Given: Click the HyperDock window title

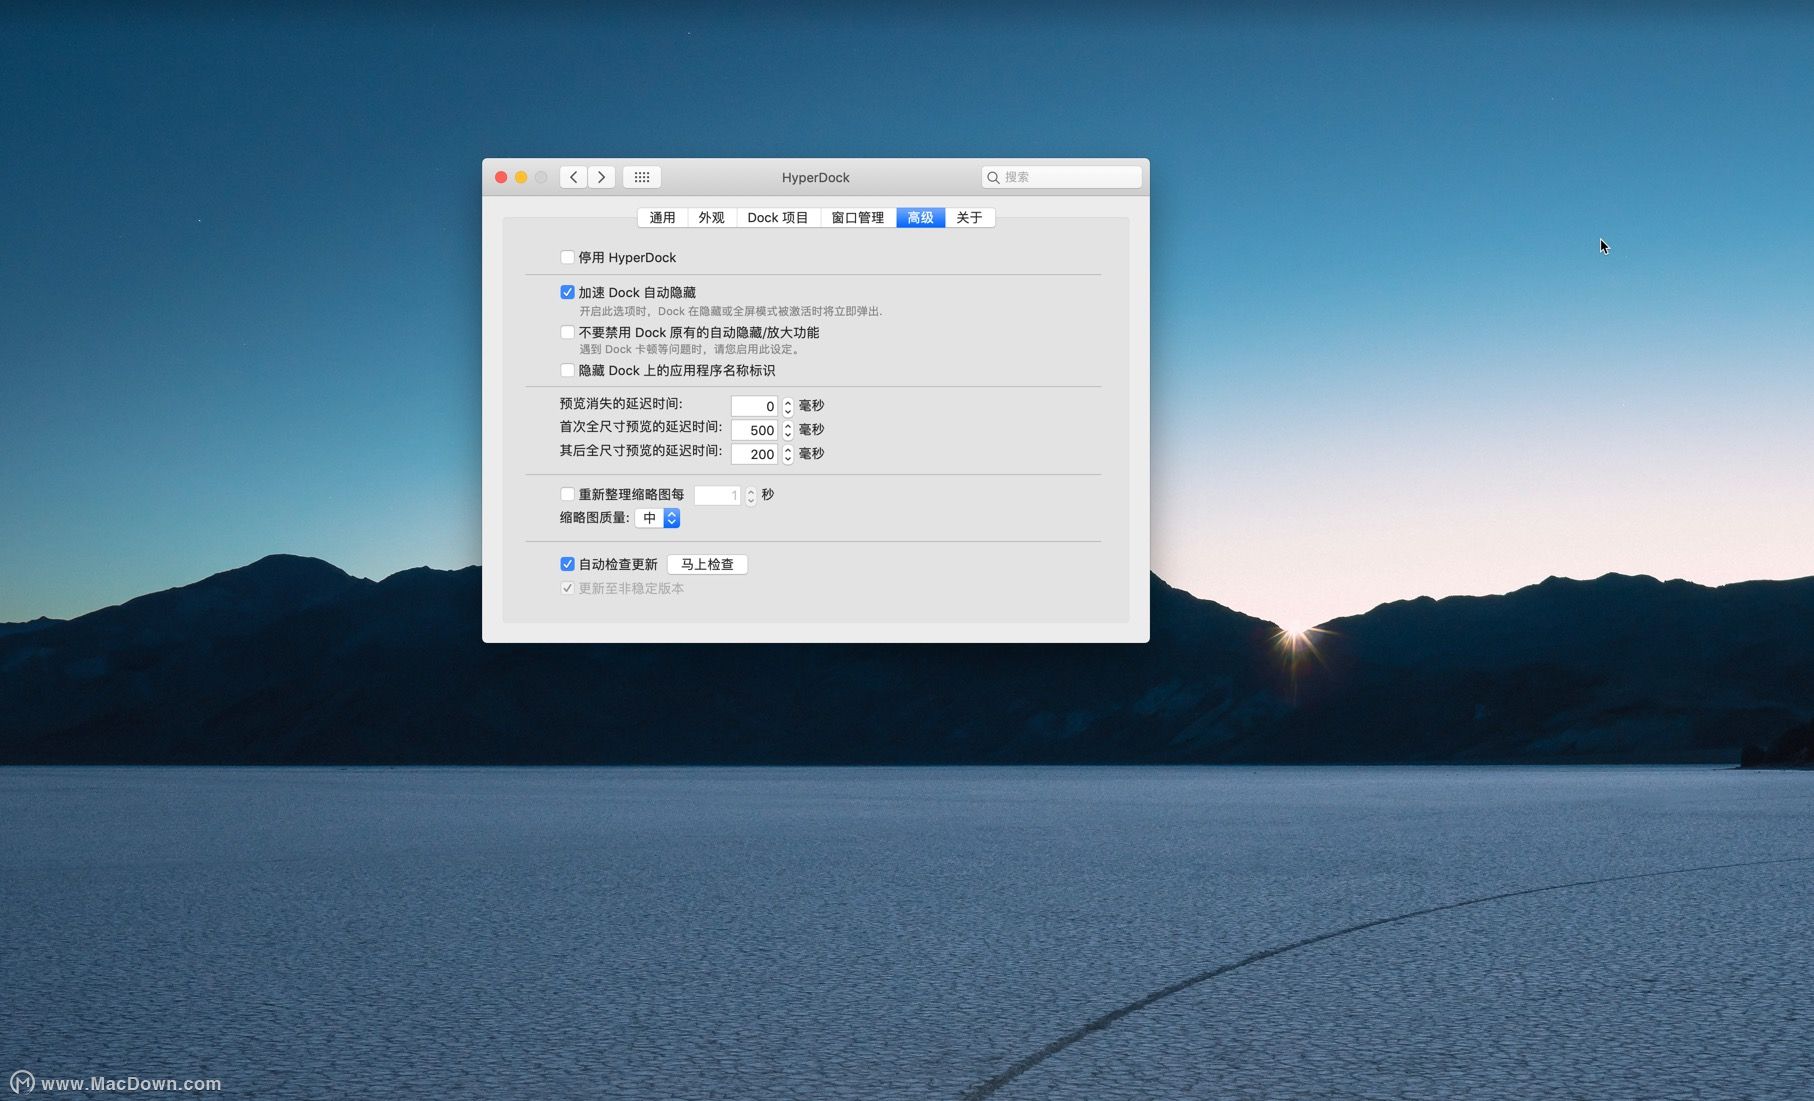Looking at the screenshot, I should [816, 177].
